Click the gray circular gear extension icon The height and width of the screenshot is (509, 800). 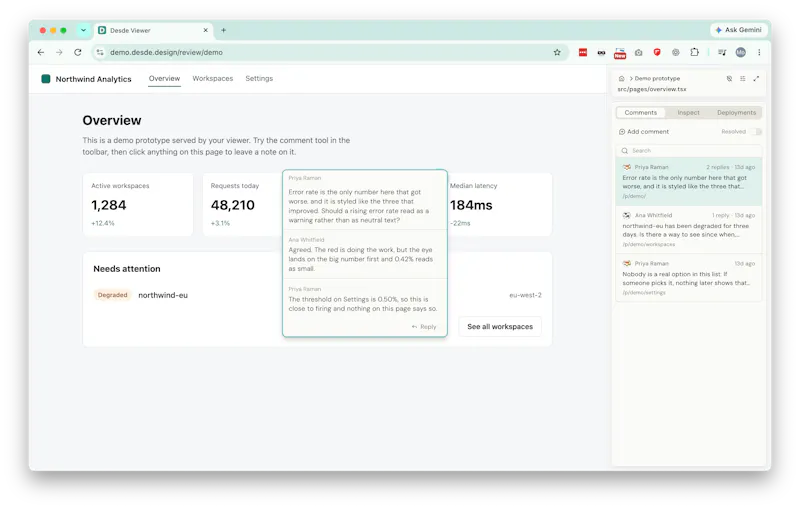(x=676, y=52)
